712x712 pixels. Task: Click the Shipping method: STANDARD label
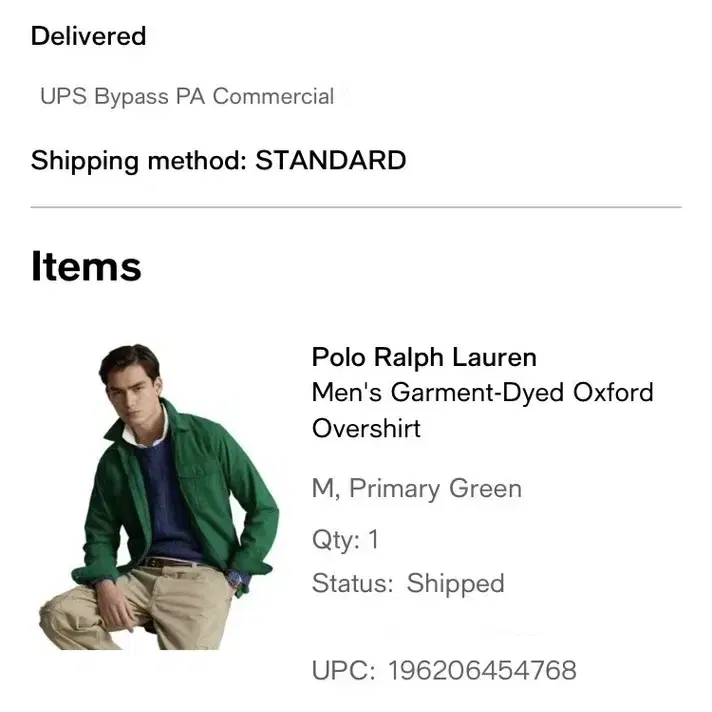pyautogui.click(x=218, y=161)
